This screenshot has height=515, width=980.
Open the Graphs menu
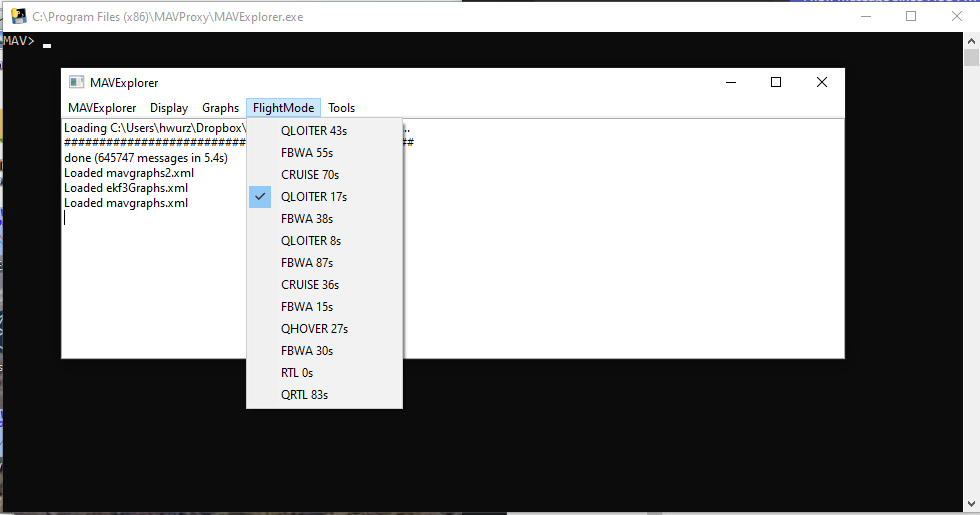click(x=220, y=108)
